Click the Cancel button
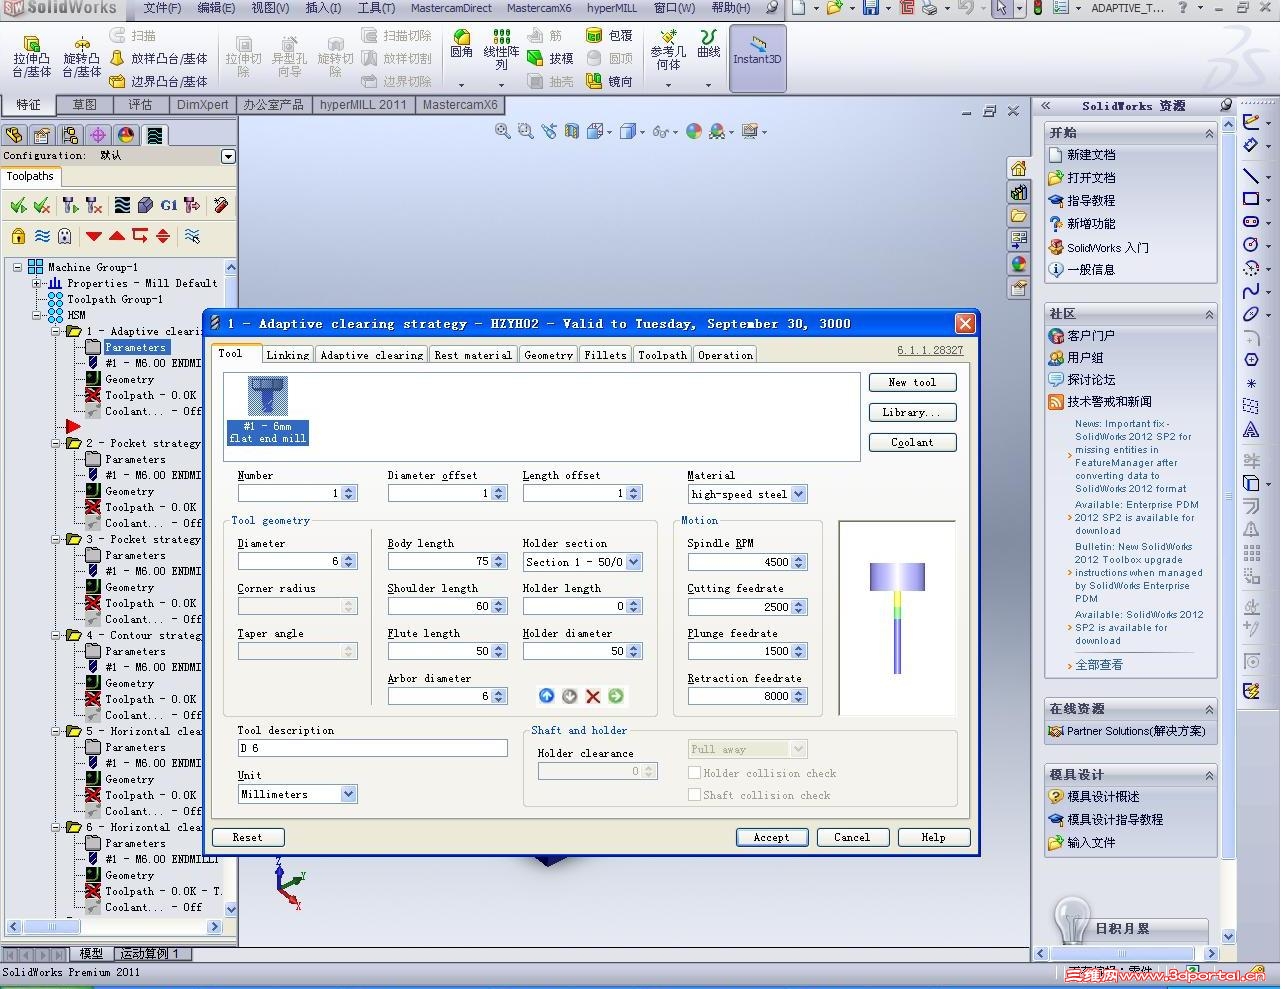 852,837
